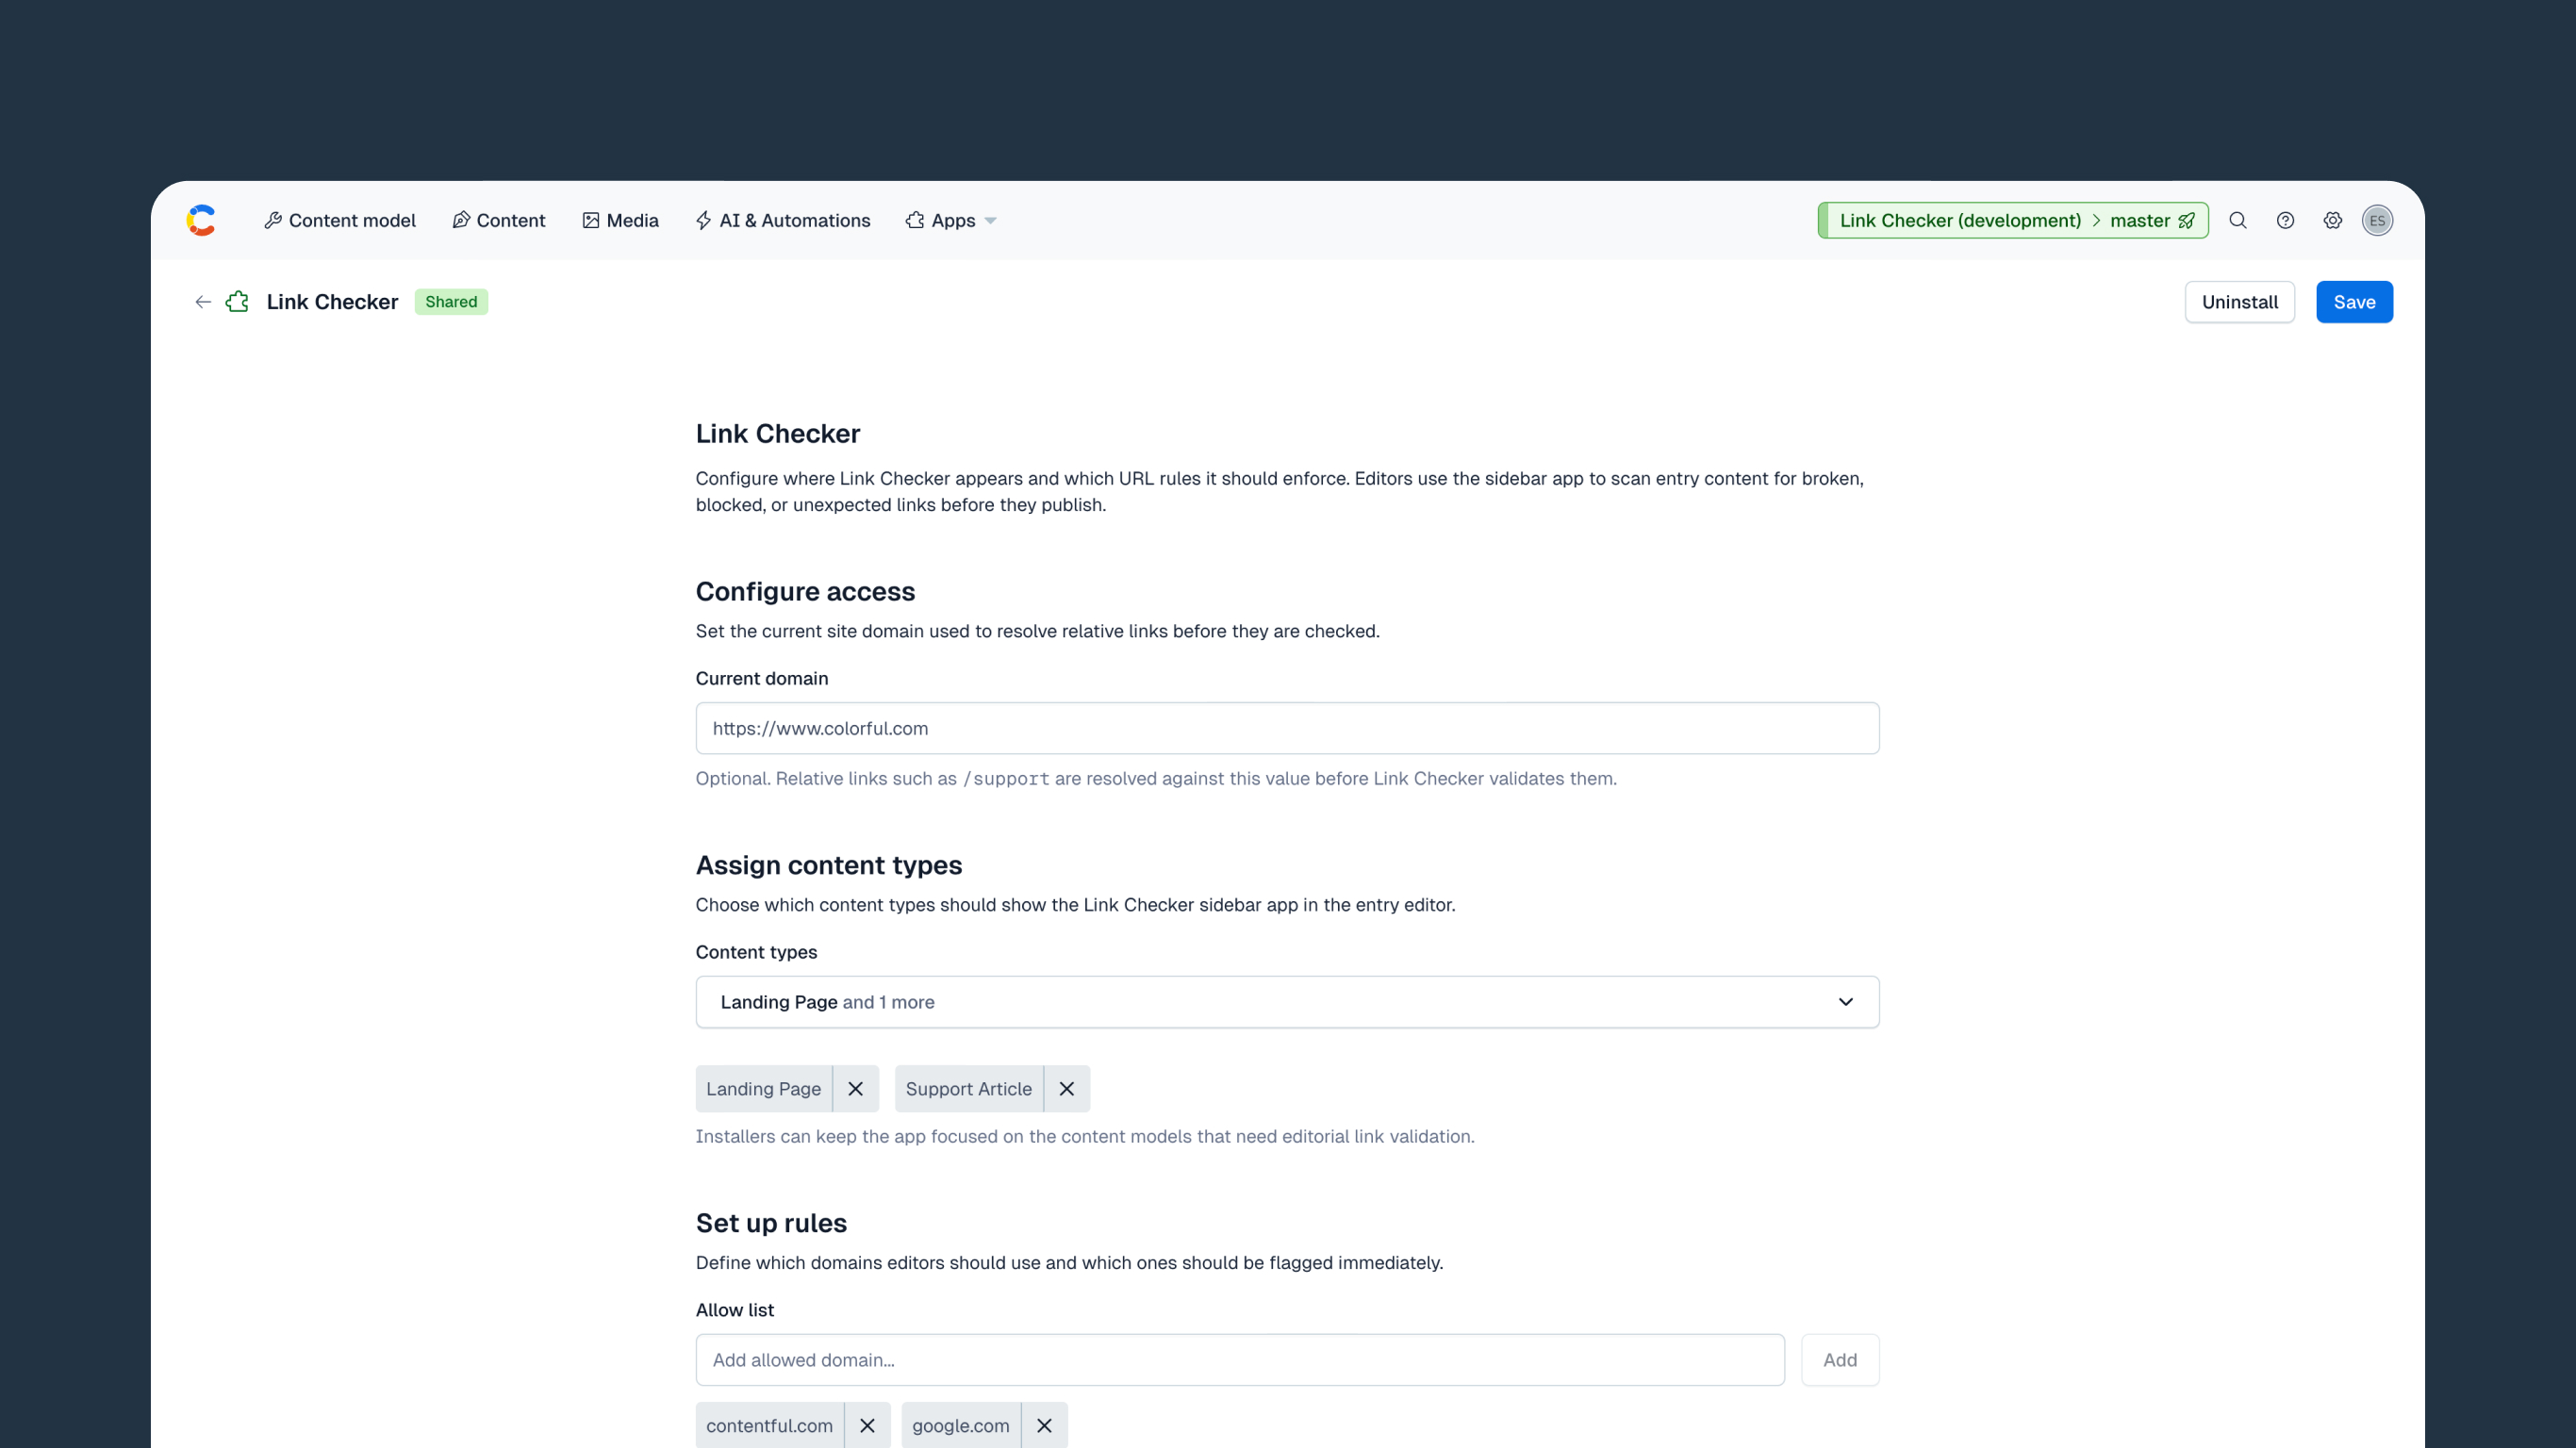Open the Apps dropdown menu
This screenshot has height=1448, width=2576.
[951, 220]
